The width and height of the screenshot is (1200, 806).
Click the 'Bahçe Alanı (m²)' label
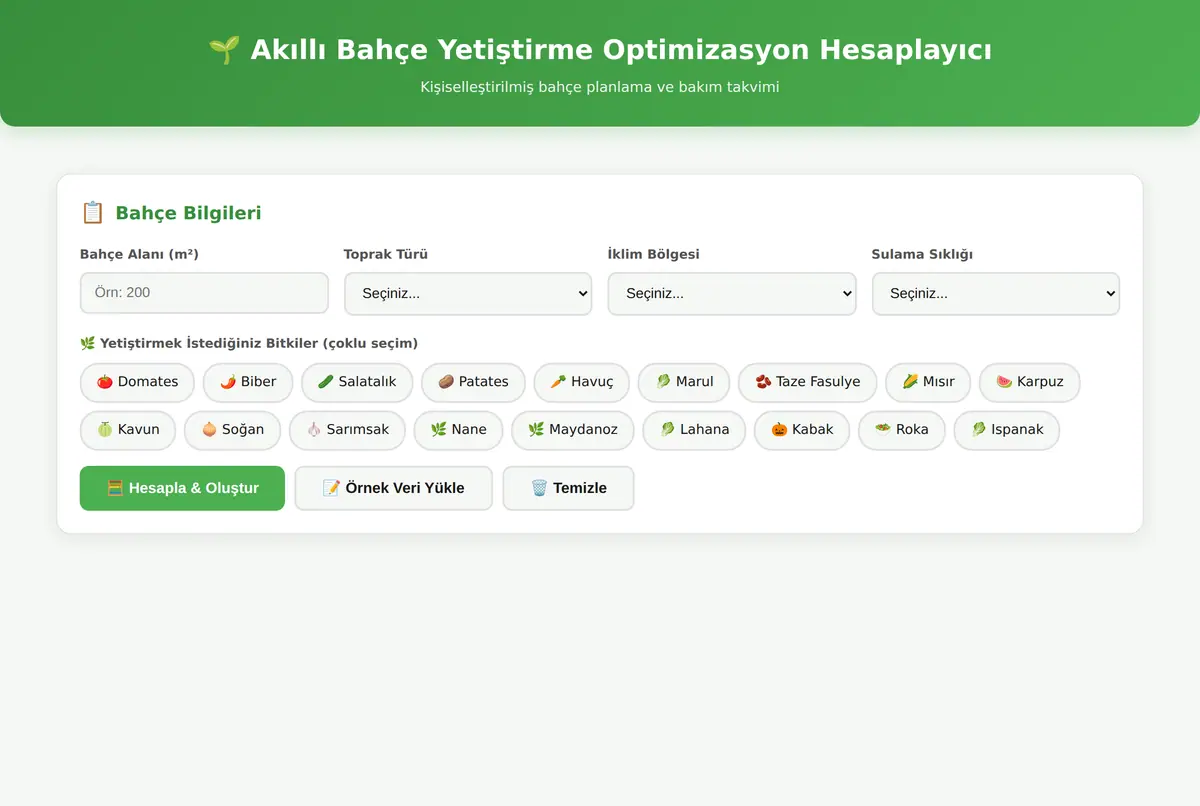(x=139, y=254)
